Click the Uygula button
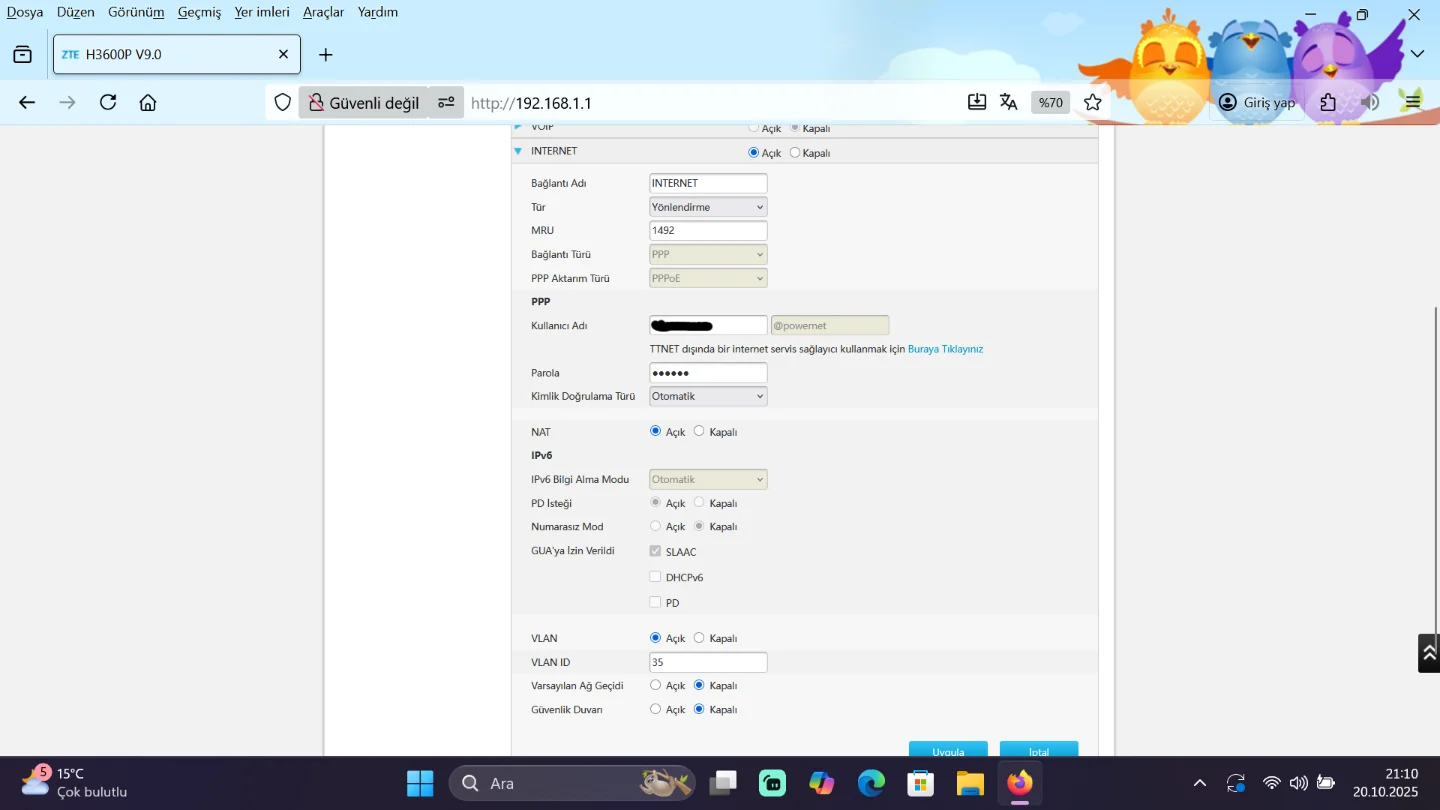 (948, 750)
